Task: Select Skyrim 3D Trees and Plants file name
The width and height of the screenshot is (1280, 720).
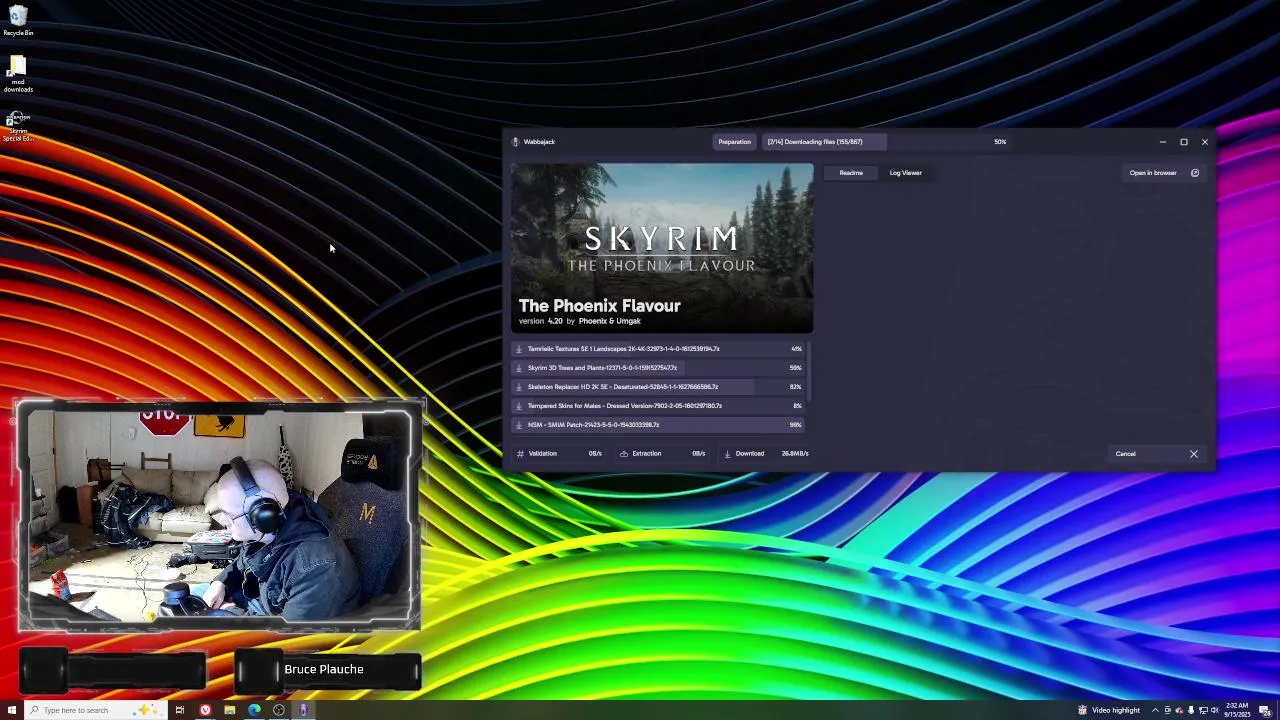Action: [602, 368]
